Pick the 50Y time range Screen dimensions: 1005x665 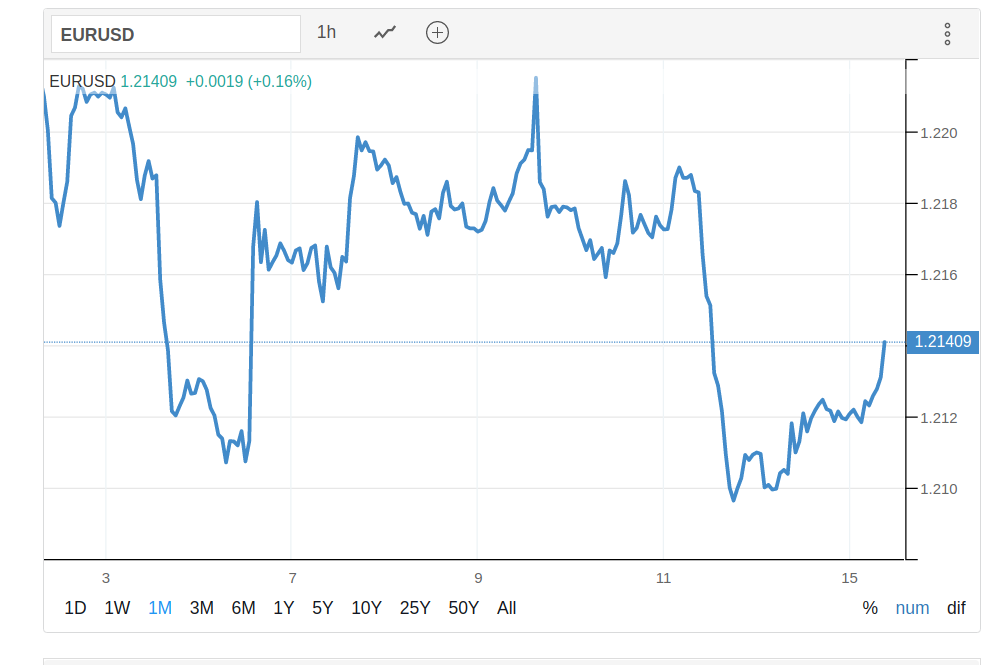coord(464,608)
